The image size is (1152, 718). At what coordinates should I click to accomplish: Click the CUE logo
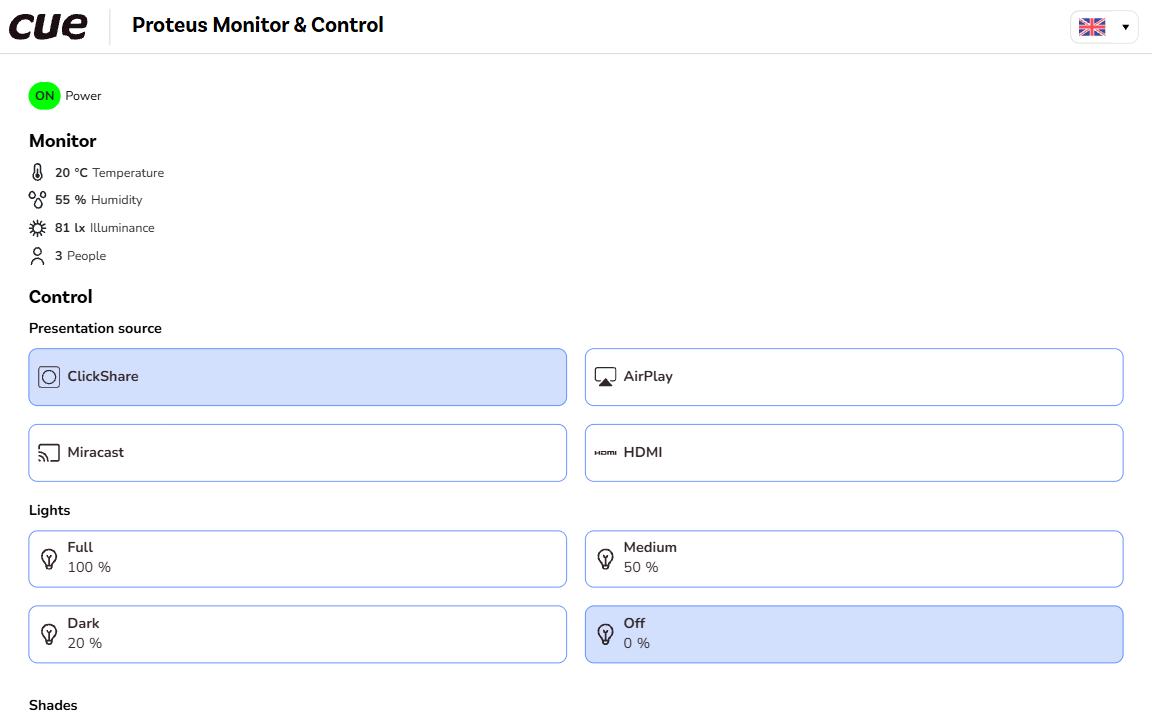point(48,26)
